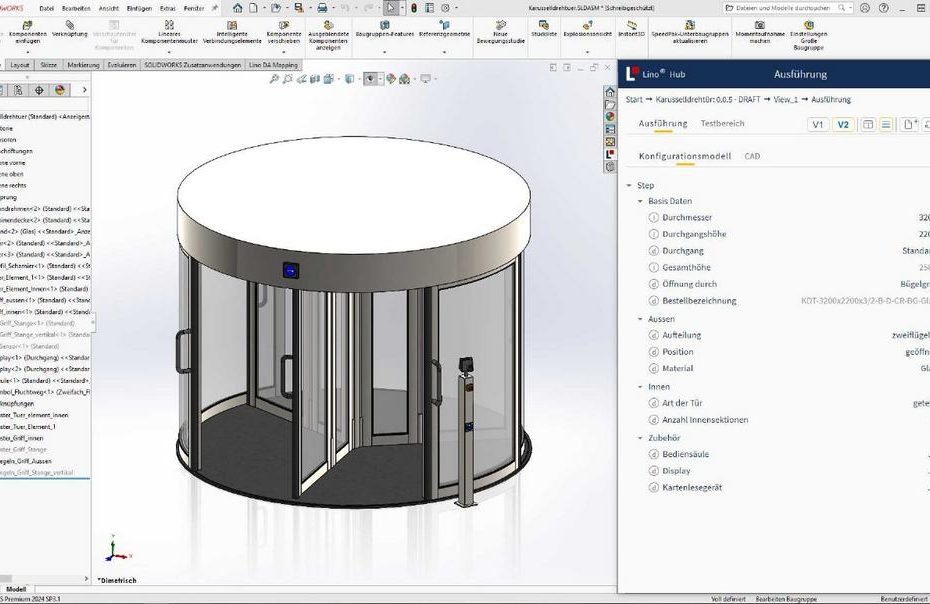The width and height of the screenshot is (930, 604).
Task: Click Momentaufnahme machen camera icon
Action: click(x=761, y=25)
